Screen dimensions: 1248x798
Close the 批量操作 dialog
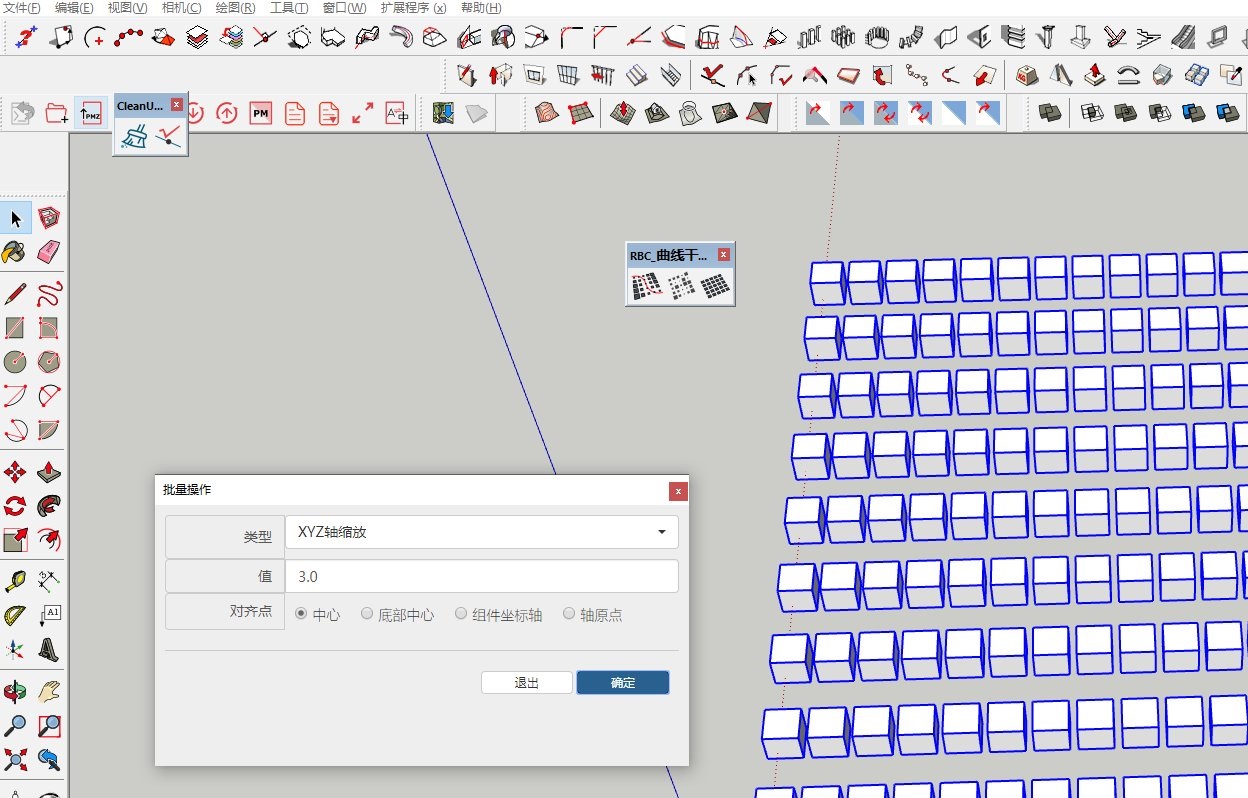tap(678, 491)
